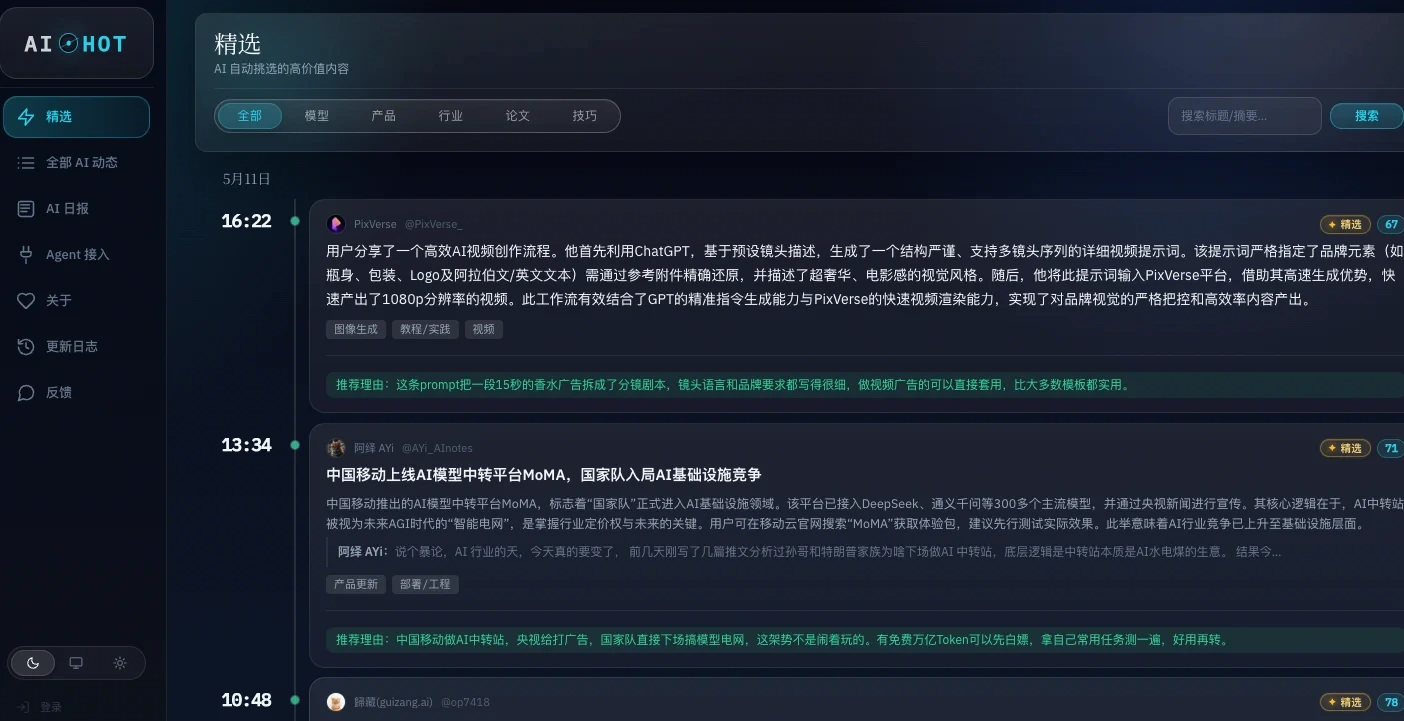Click the 精选 badge on the PixVerse post

pyautogui.click(x=1345, y=224)
